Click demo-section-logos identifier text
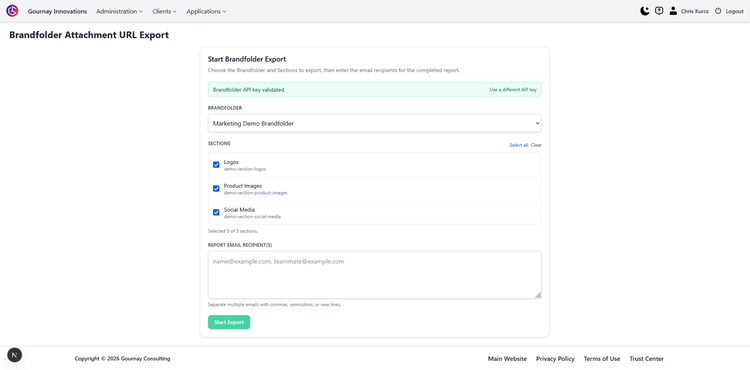The height and width of the screenshot is (370, 750). click(245, 169)
